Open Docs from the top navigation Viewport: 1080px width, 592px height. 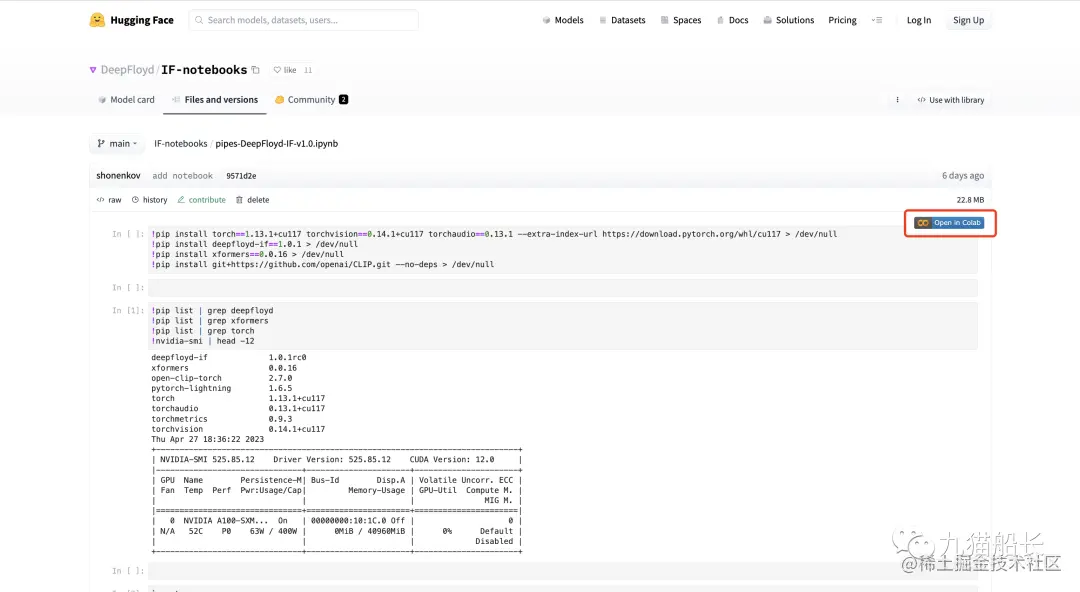(732, 20)
